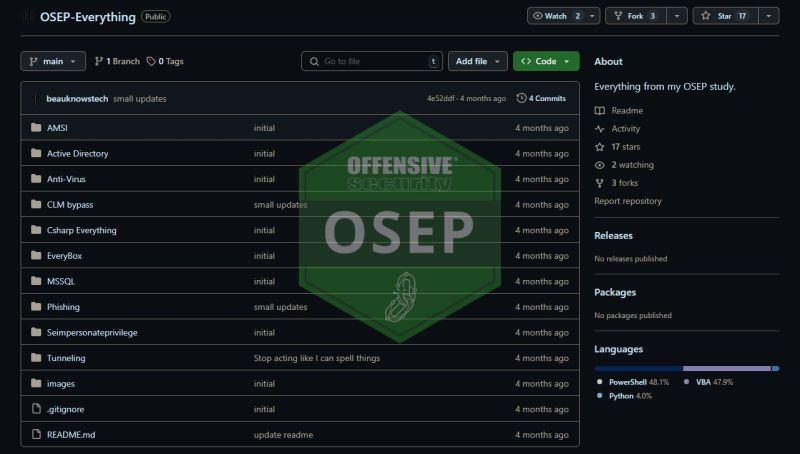This screenshot has width=800, height=454.
Task: Click the Activity link in About
Action: (x=626, y=129)
